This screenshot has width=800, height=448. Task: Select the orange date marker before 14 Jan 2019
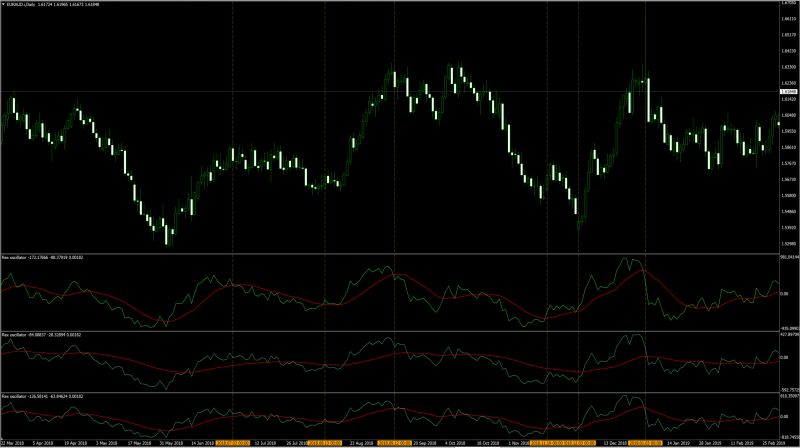645,443
